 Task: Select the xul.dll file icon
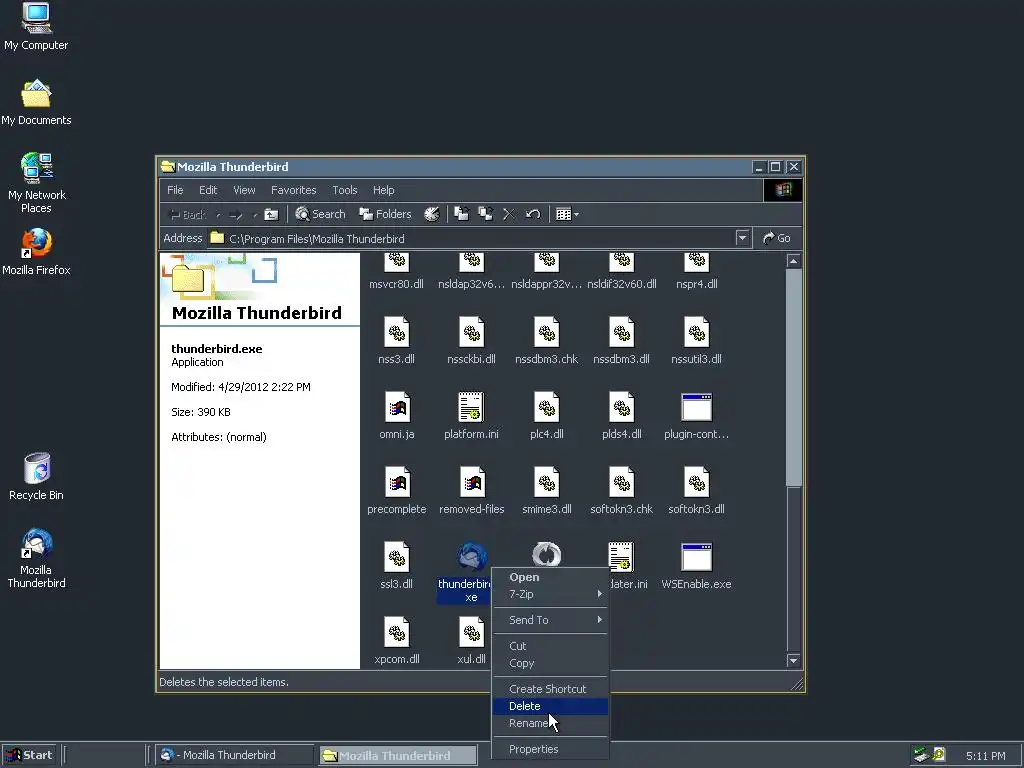(x=471, y=632)
